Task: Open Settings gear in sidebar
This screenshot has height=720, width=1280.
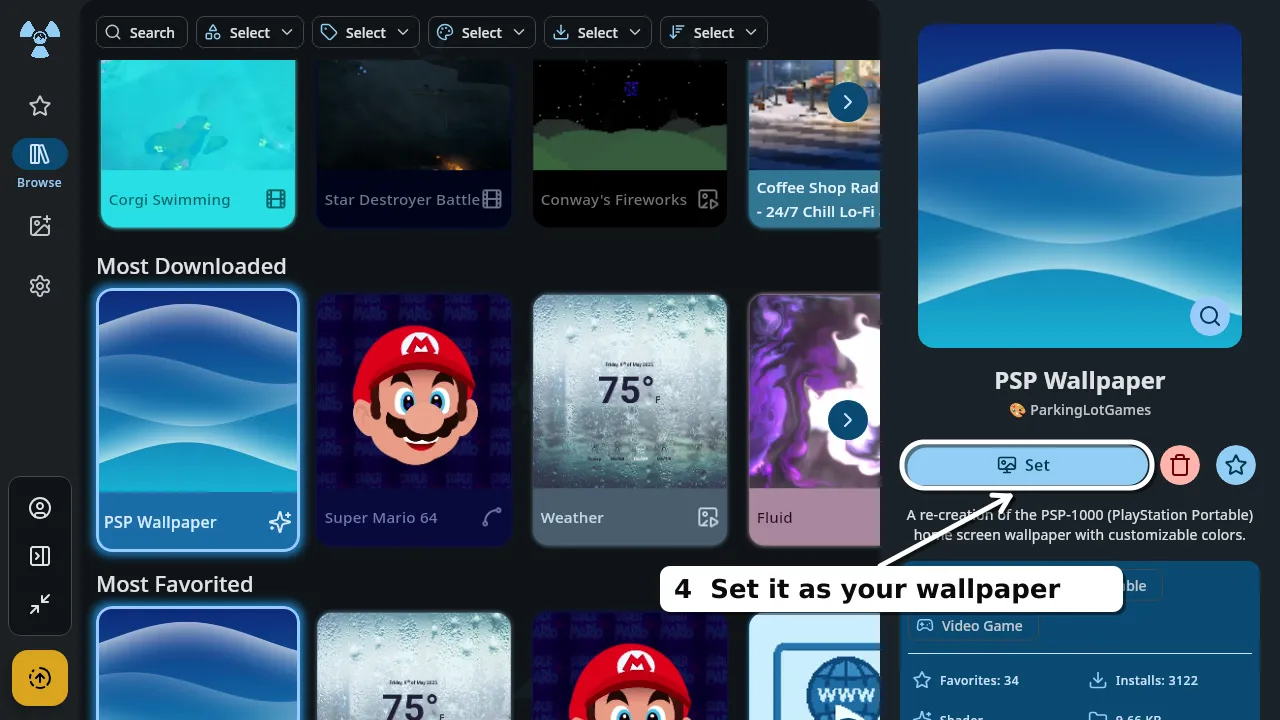Action: pos(40,287)
